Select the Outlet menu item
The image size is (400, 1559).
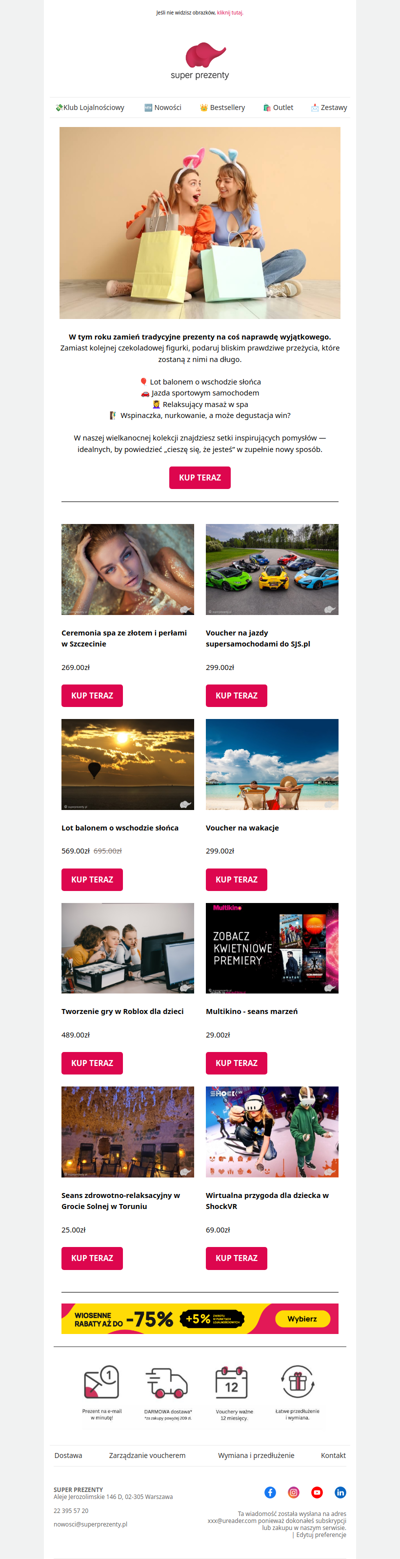278,107
